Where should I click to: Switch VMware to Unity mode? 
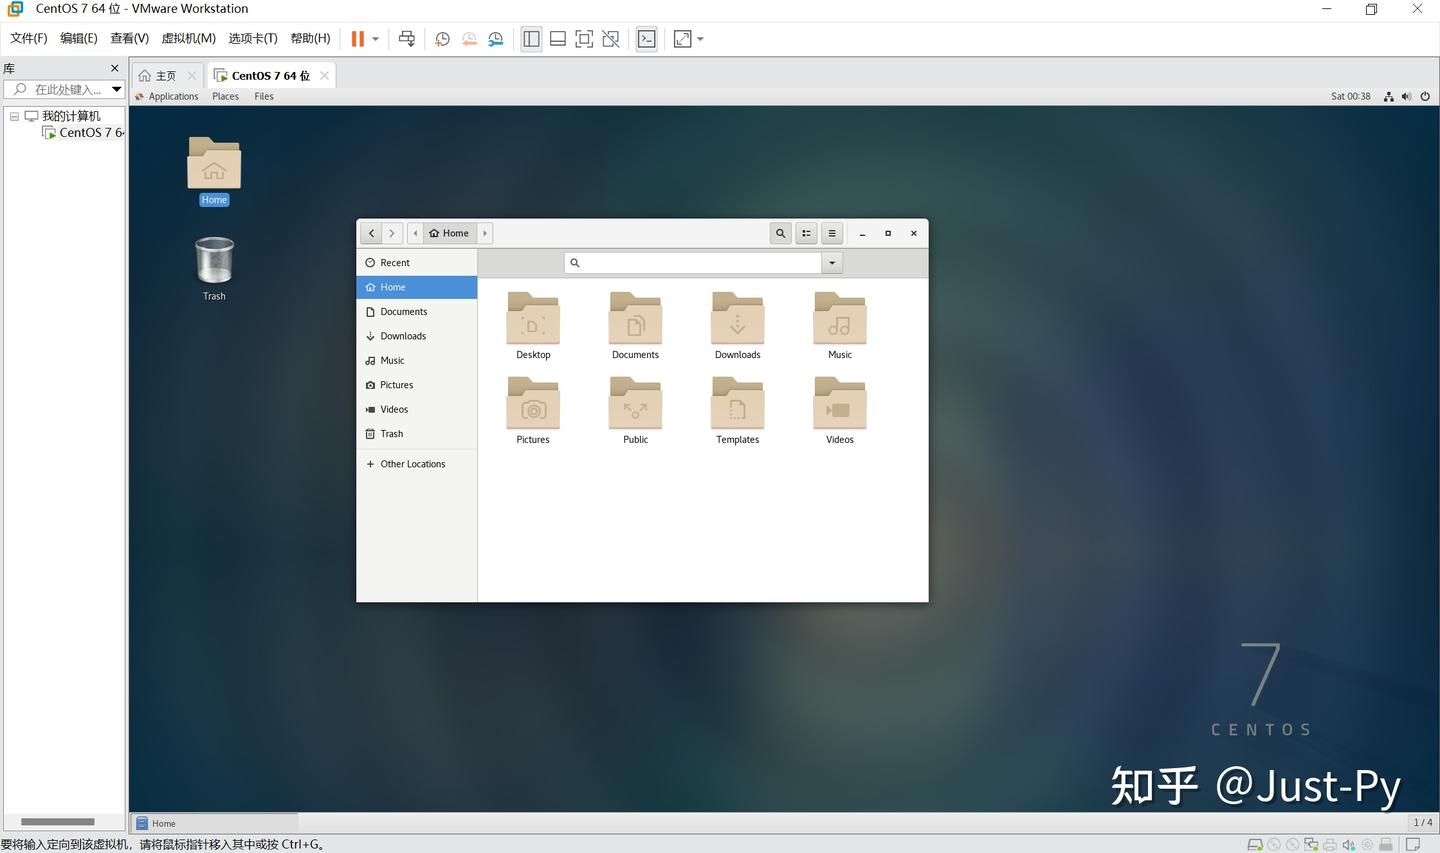click(611, 39)
